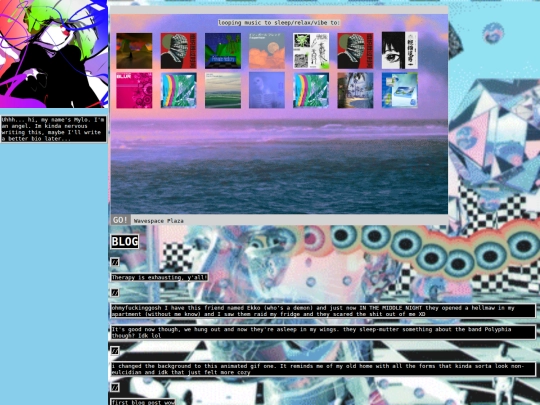
Task: Click the icon above the first blog post
Action: pyautogui.click(x=115, y=387)
